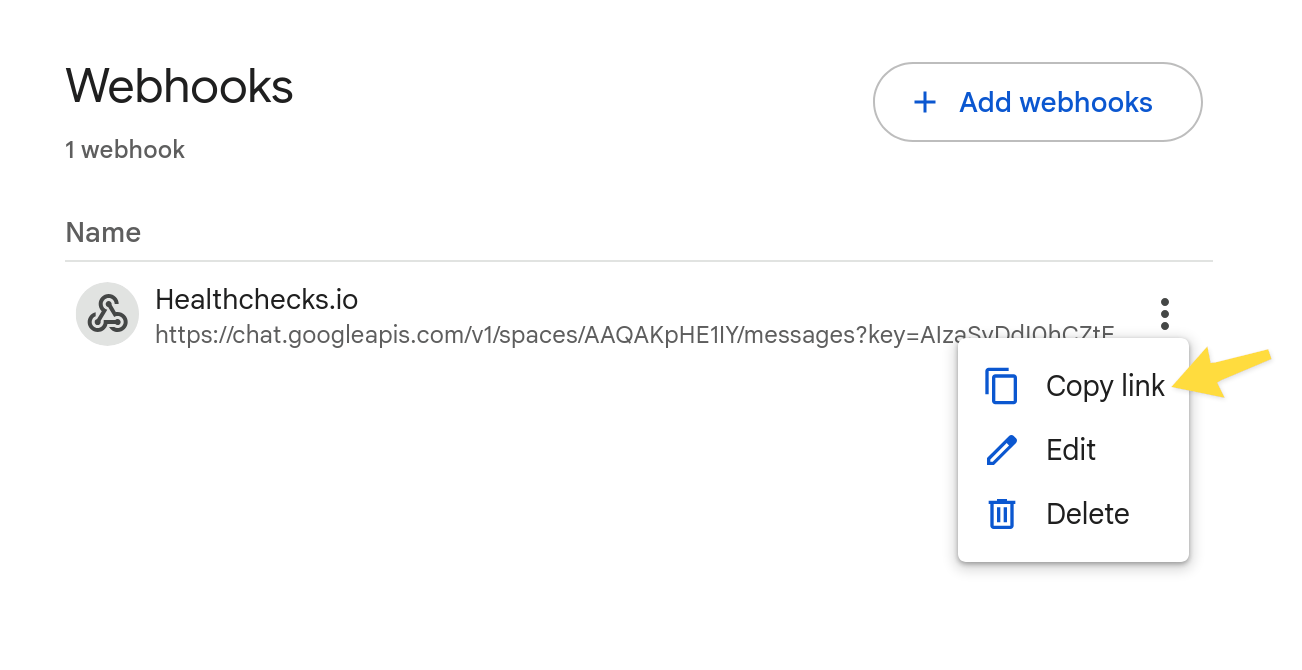
Task: Choose Delete from the webhook menu
Action: click(1088, 513)
